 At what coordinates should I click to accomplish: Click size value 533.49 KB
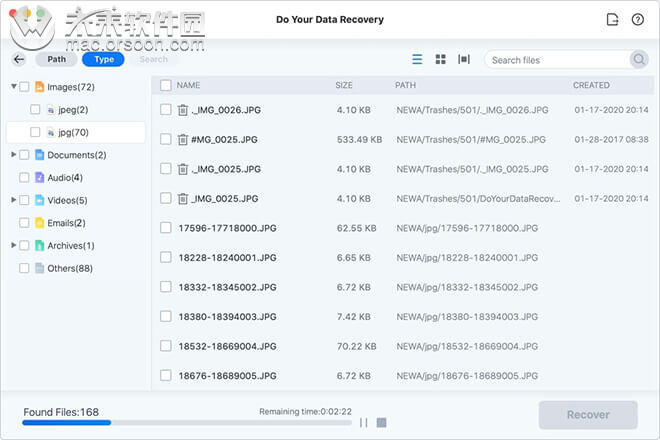tap(359, 139)
